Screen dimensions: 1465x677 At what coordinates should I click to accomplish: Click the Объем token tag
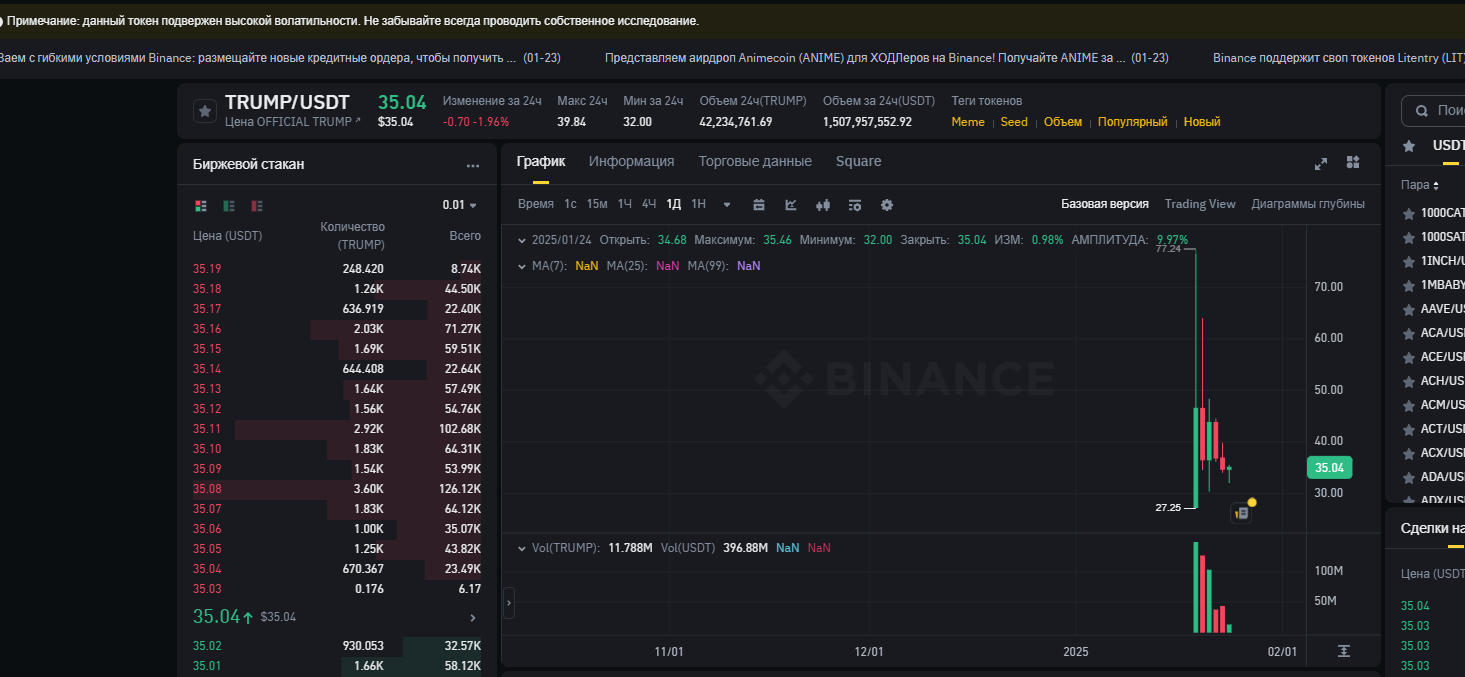point(1063,122)
